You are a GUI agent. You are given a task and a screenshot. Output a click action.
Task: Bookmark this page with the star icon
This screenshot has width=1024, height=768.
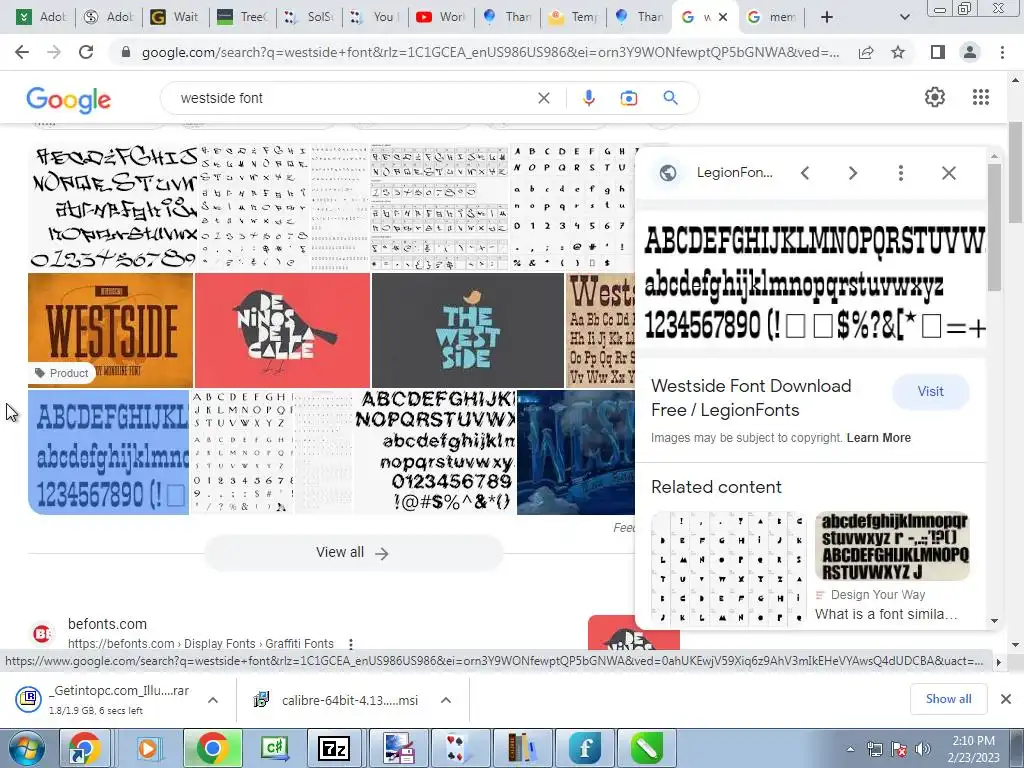[898, 52]
